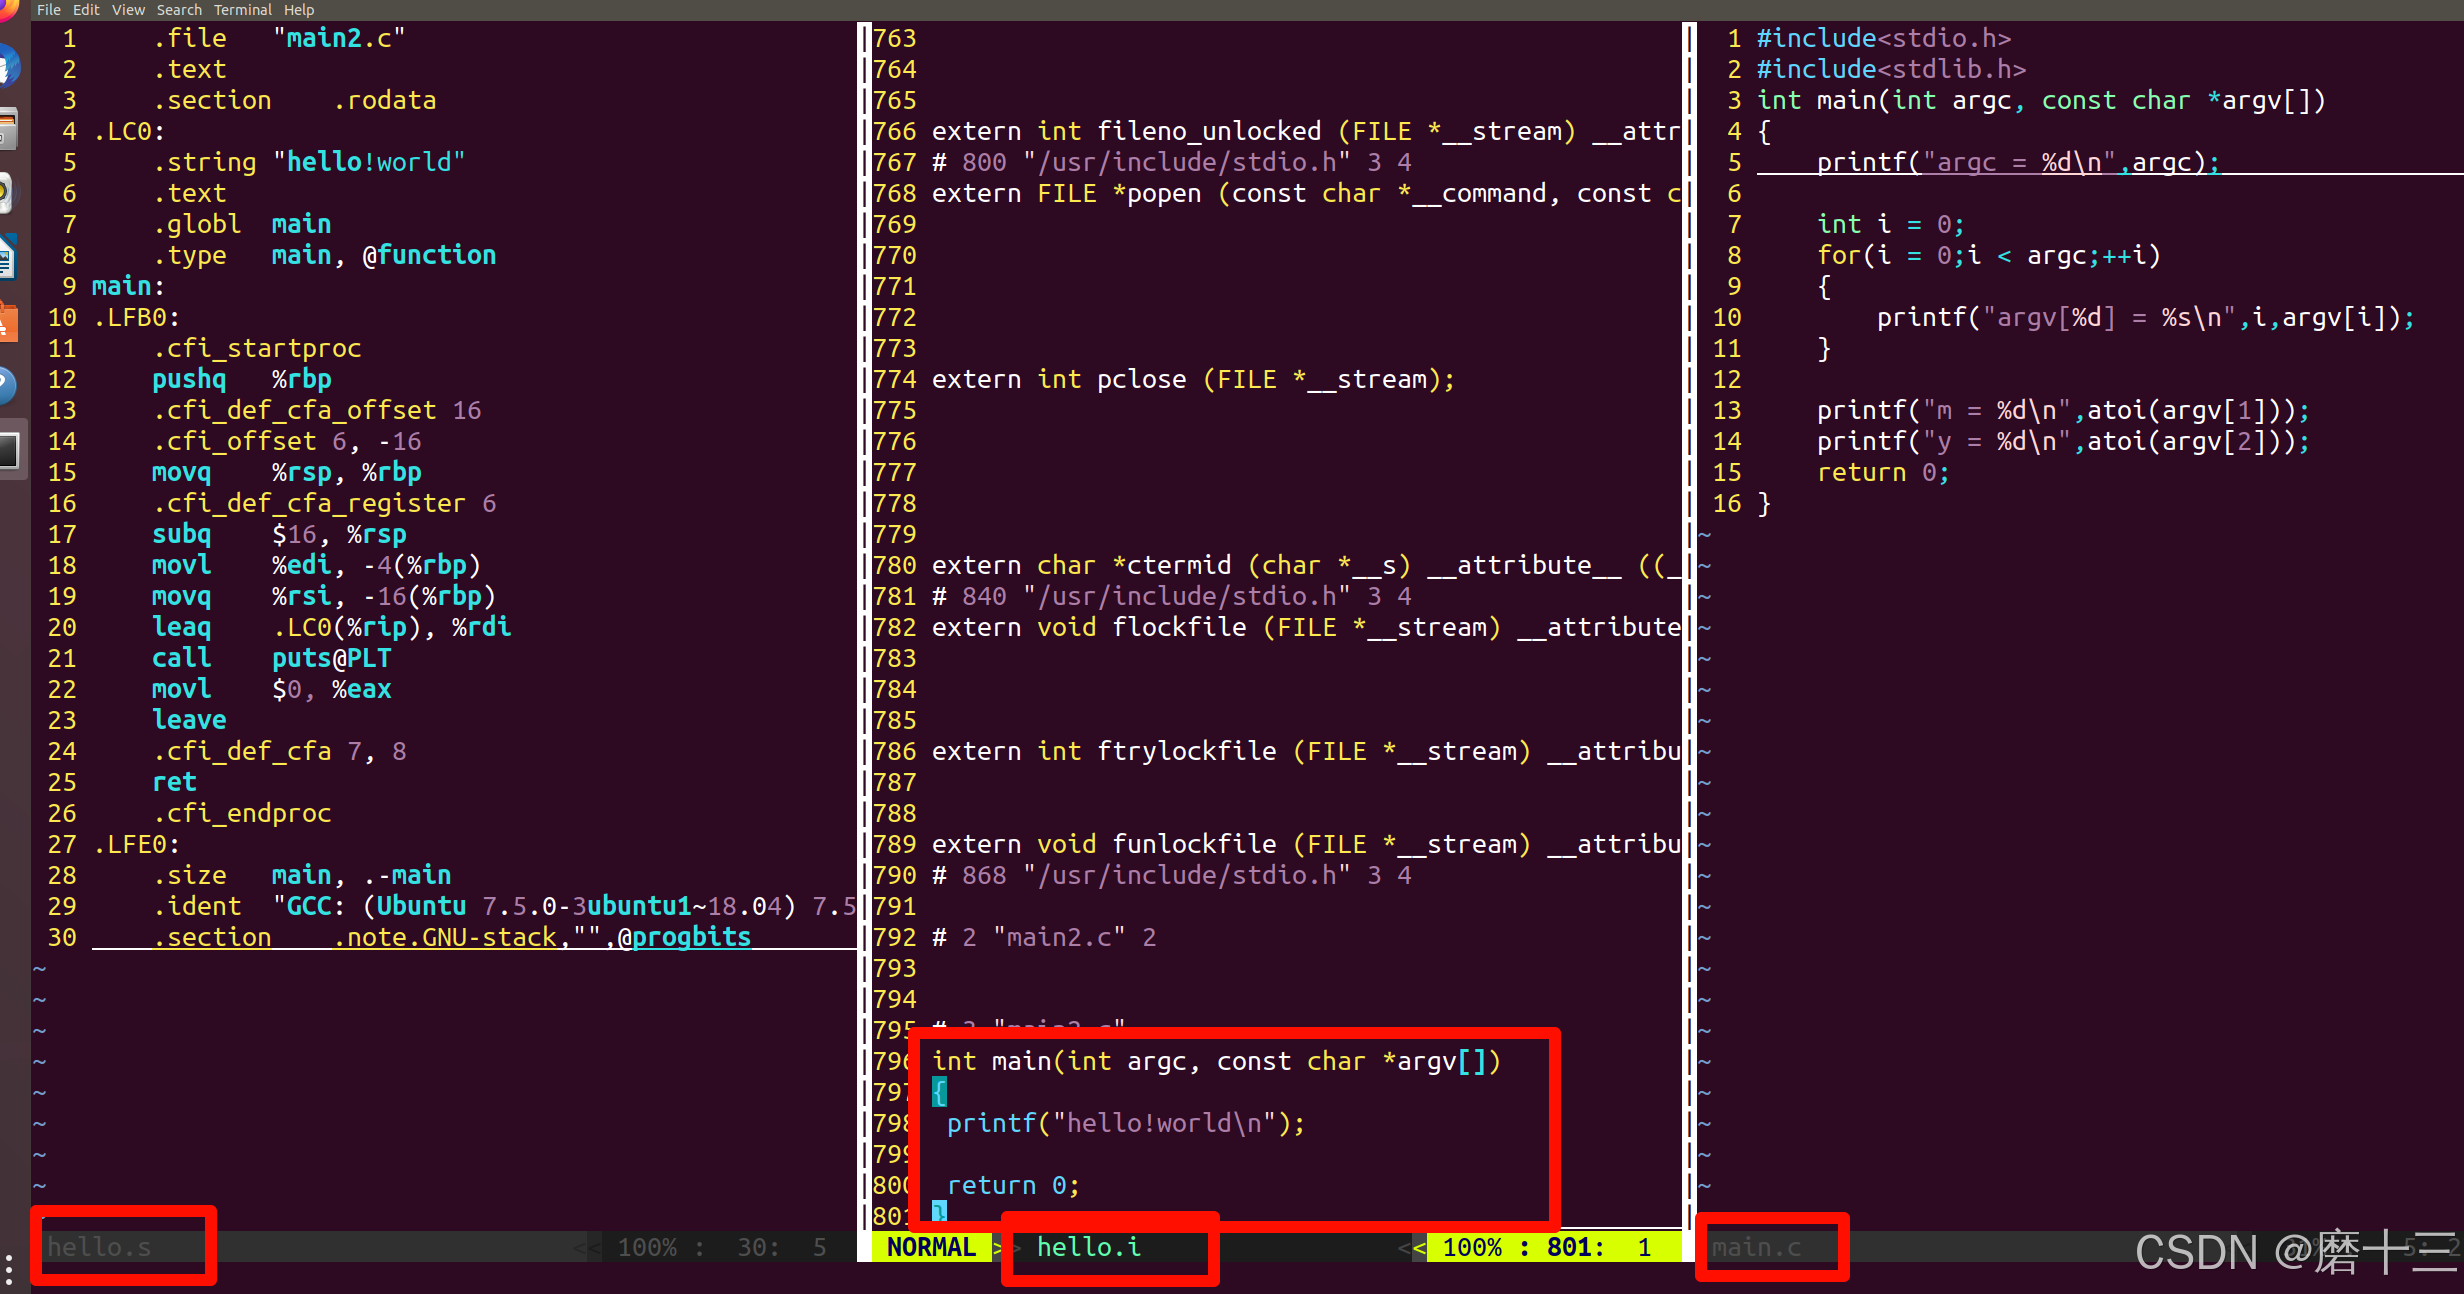Click the main.c pane status label
This screenshot has width=2464, height=1294.
tap(1756, 1247)
